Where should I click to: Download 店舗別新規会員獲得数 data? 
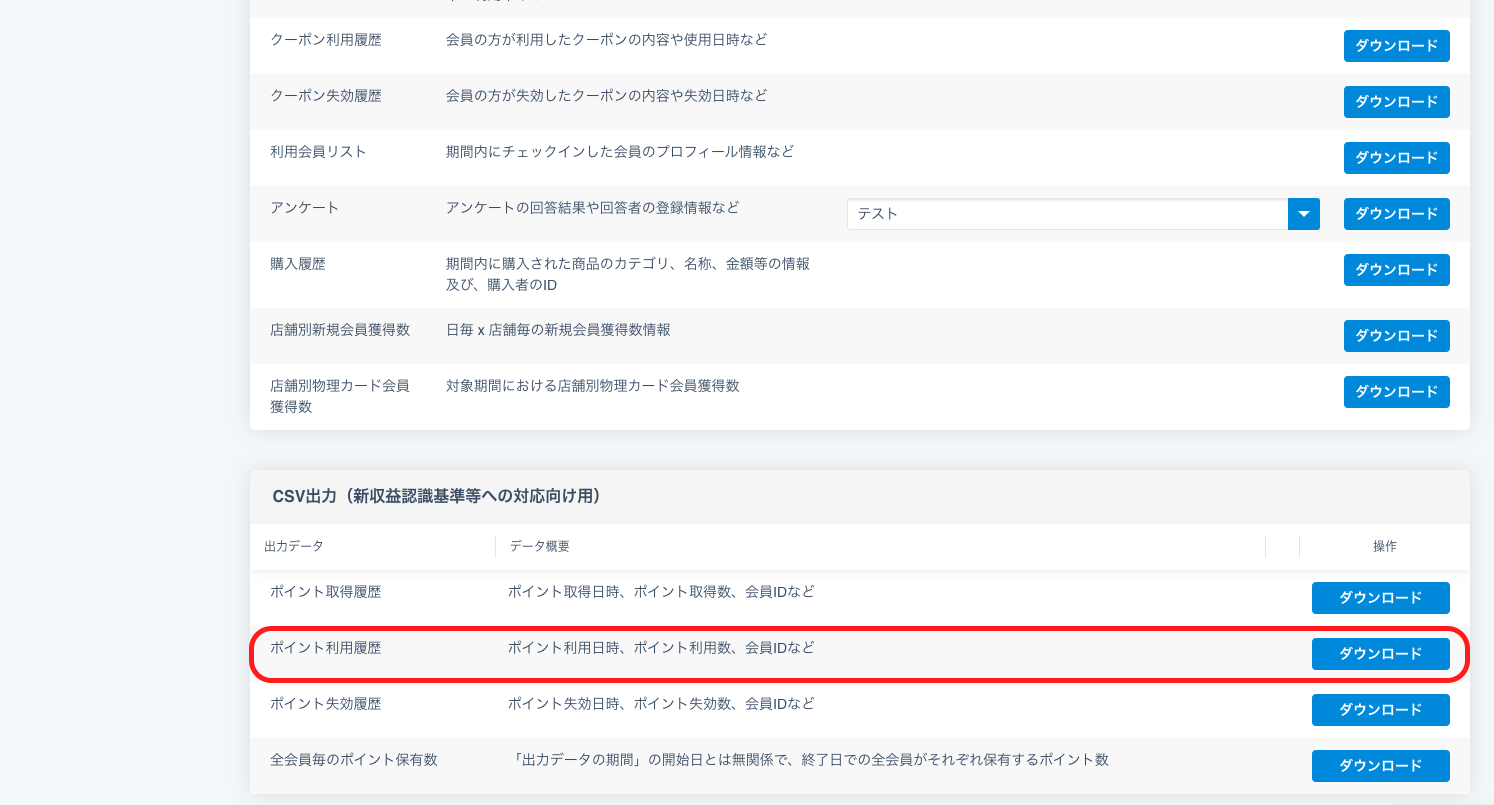(1396, 336)
